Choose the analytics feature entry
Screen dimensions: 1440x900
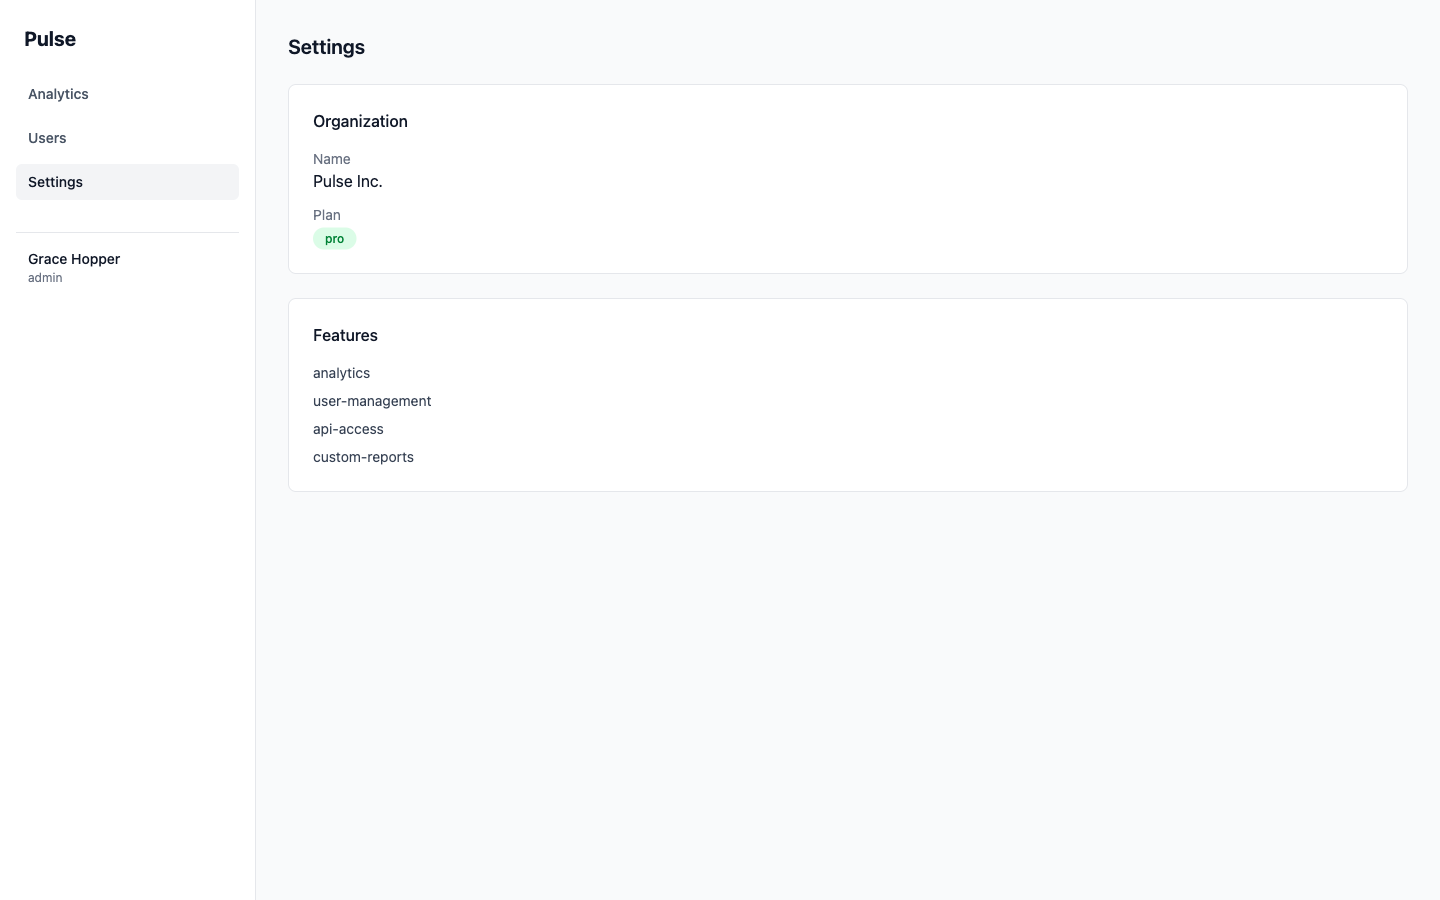click(x=341, y=373)
